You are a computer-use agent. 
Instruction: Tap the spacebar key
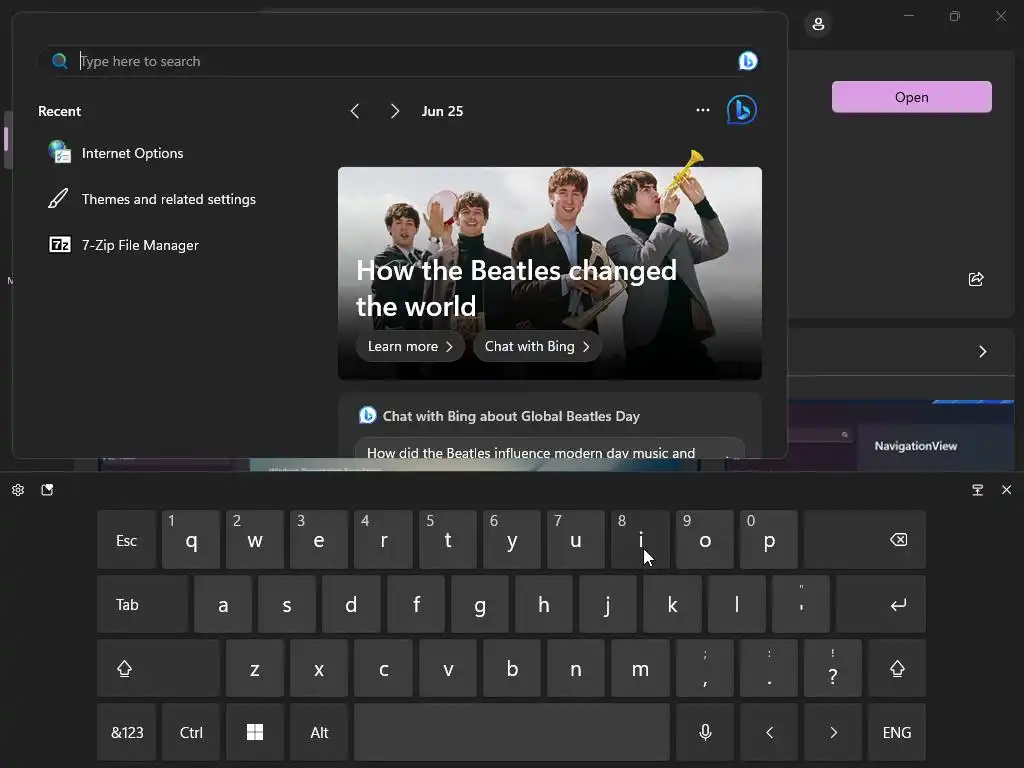pos(512,732)
